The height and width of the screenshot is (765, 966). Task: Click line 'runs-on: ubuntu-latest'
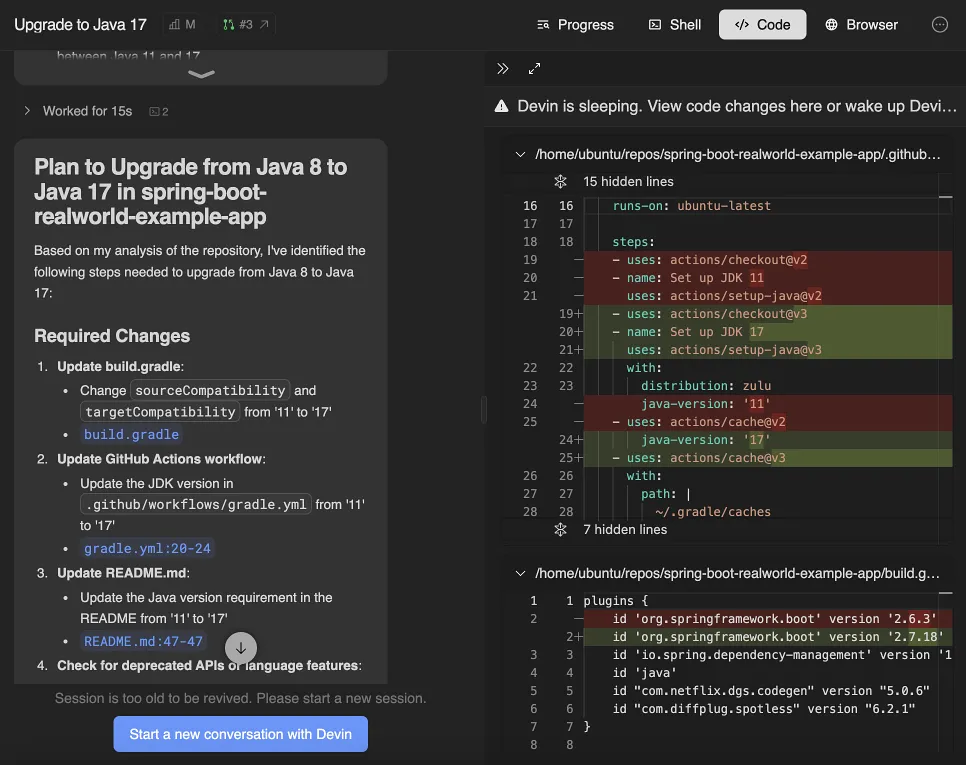[x=768, y=206]
